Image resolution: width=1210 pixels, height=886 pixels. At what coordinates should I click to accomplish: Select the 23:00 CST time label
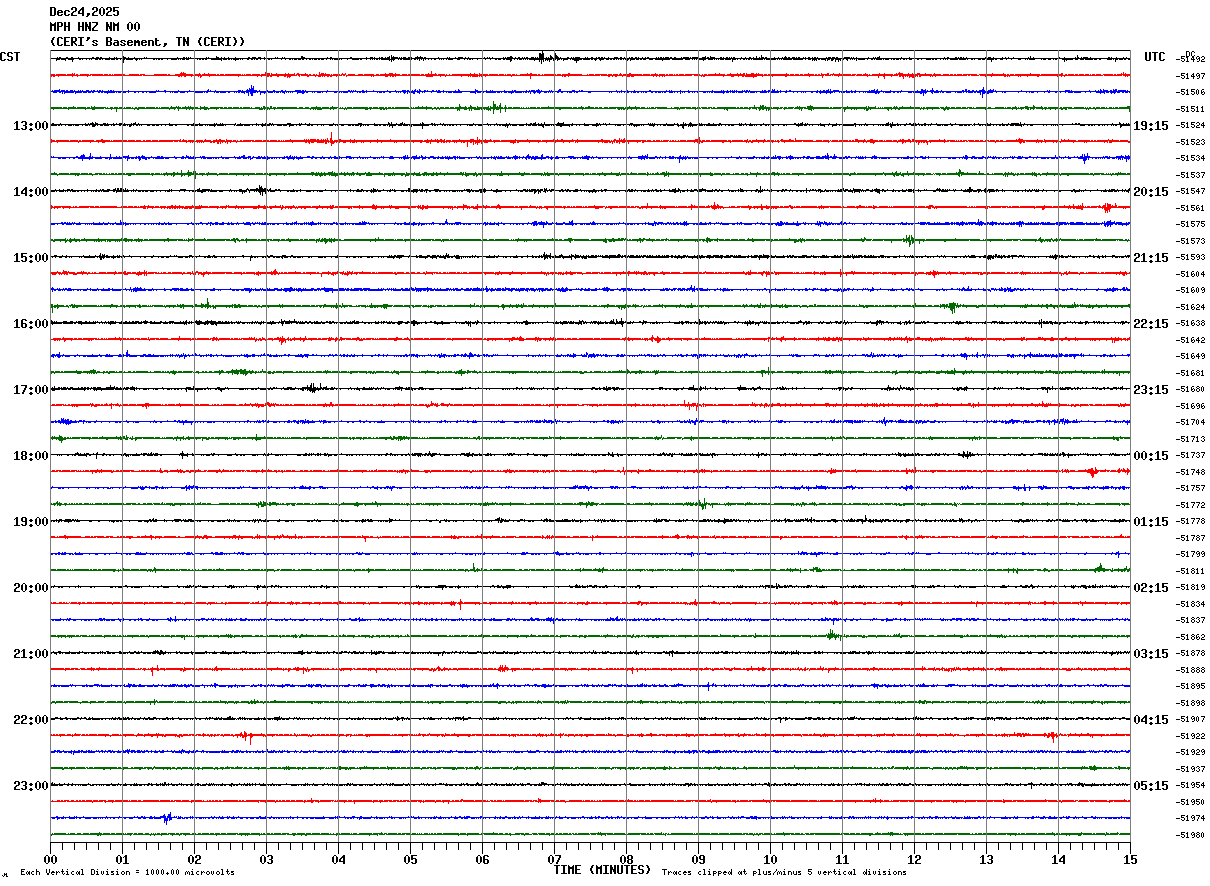tap(31, 786)
